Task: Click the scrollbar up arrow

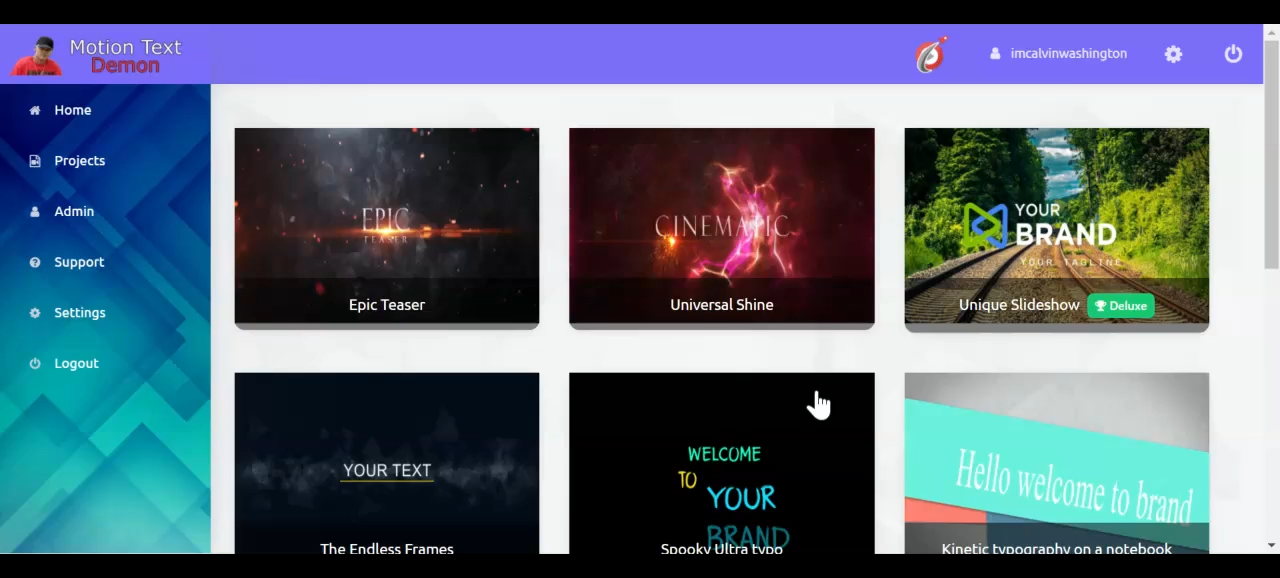Action: (x=1271, y=32)
